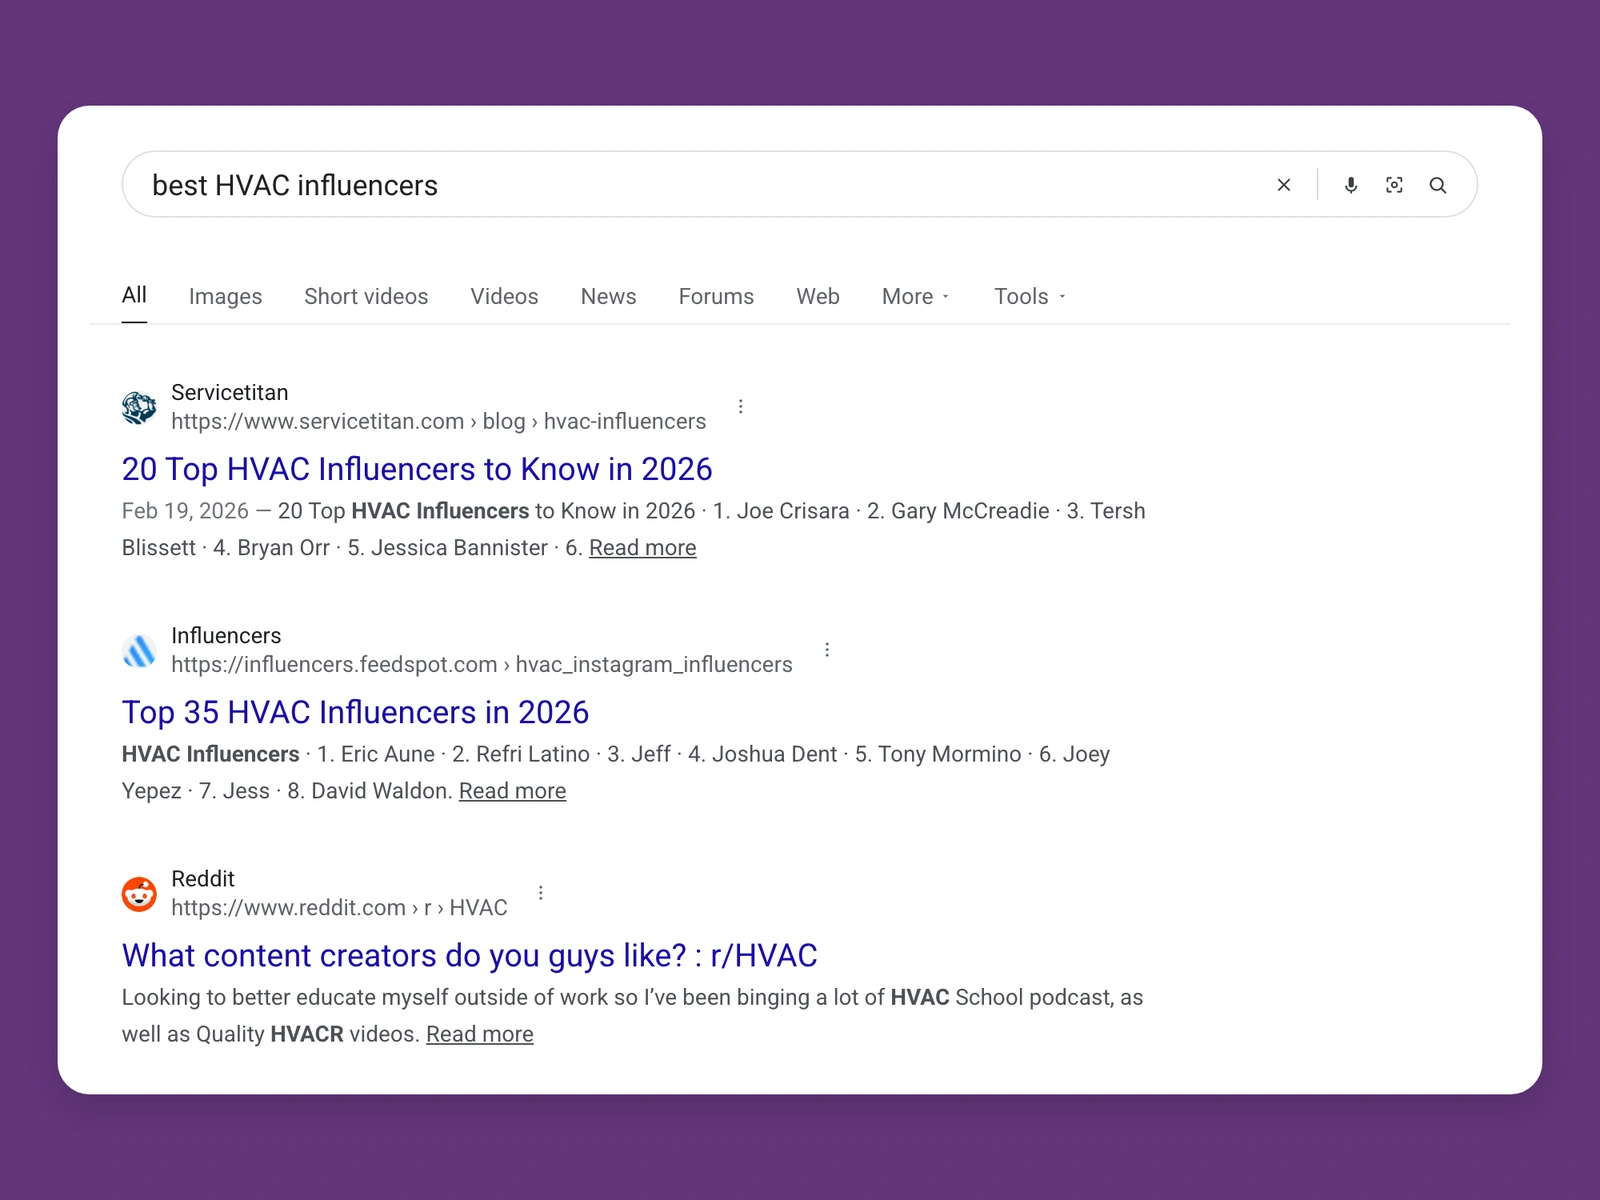This screenshot has width=1600, height=1200.
Task: Click the reddit.com r HVAC URL breadcrumb
Action: pos(339,907)
